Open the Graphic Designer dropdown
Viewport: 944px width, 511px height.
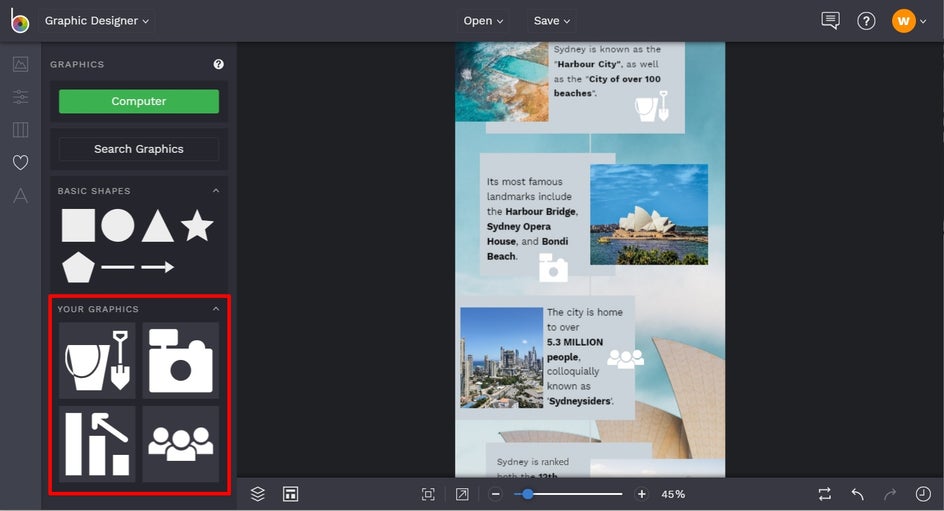(96, 20)
